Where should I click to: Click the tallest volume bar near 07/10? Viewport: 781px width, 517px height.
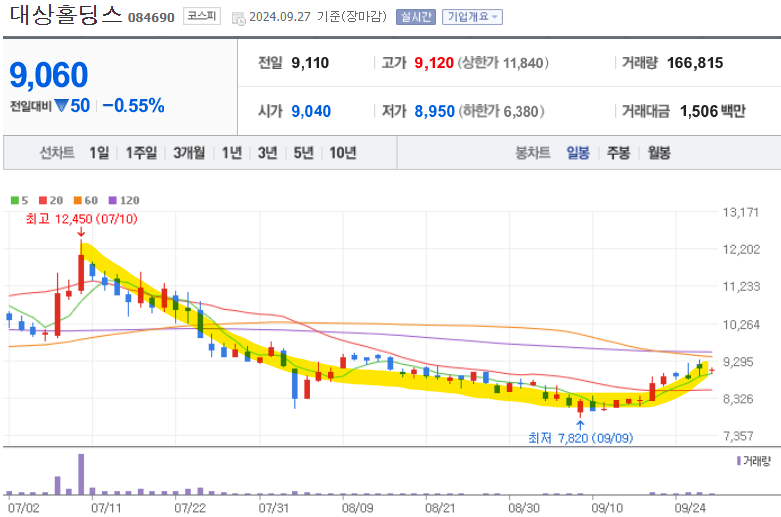coord(81,474)
